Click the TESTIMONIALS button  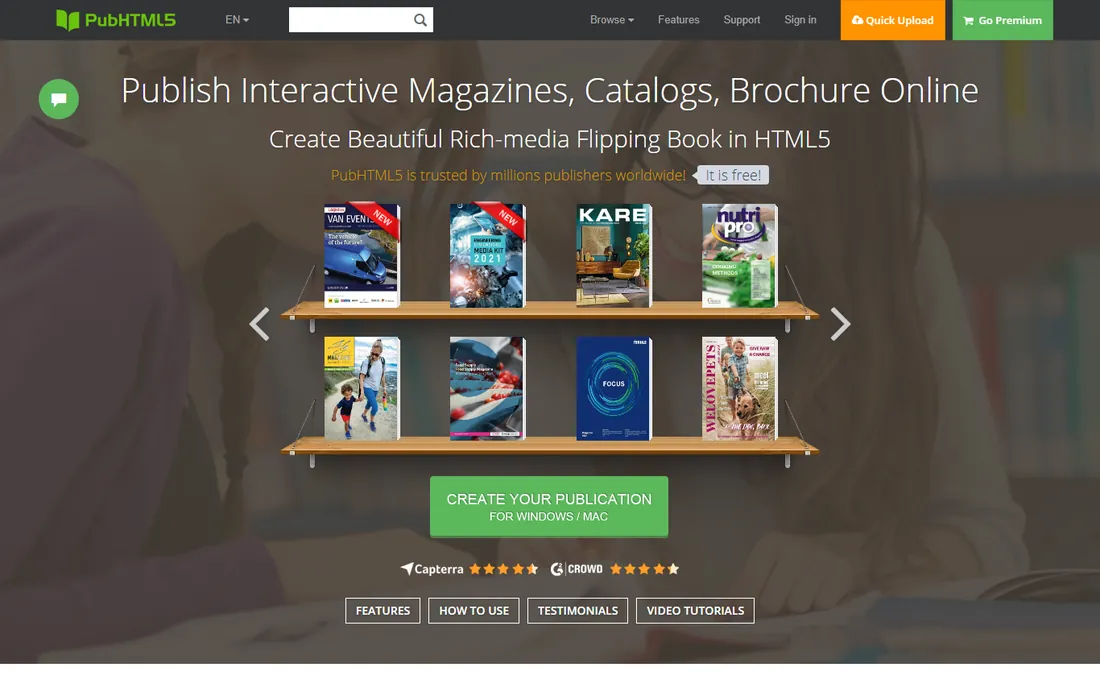click(577, 611)
